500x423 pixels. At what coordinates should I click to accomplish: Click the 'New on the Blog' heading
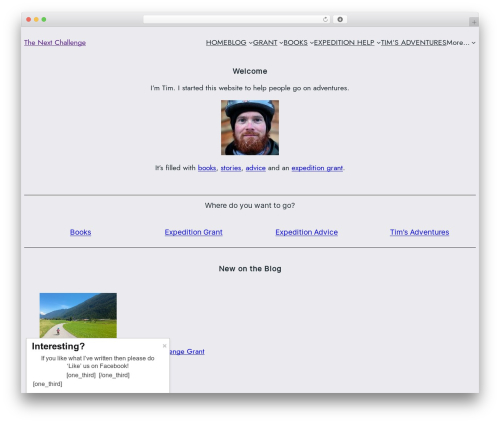pos(250,269)
